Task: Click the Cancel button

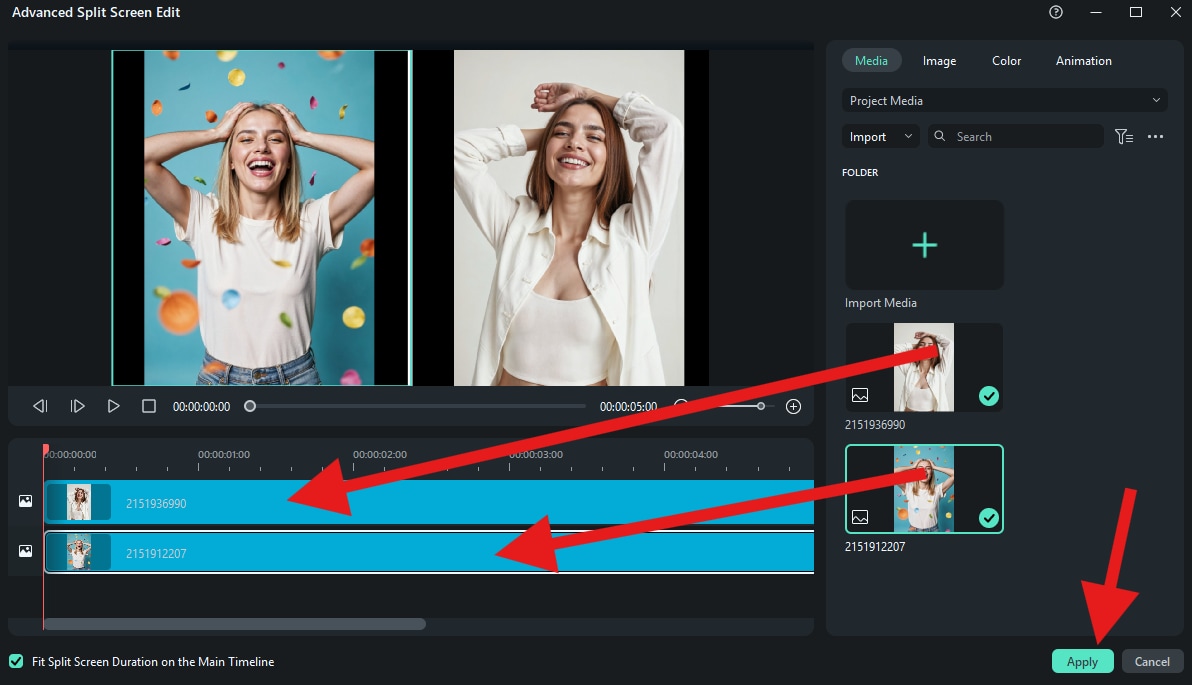Action: point(1152,661)
